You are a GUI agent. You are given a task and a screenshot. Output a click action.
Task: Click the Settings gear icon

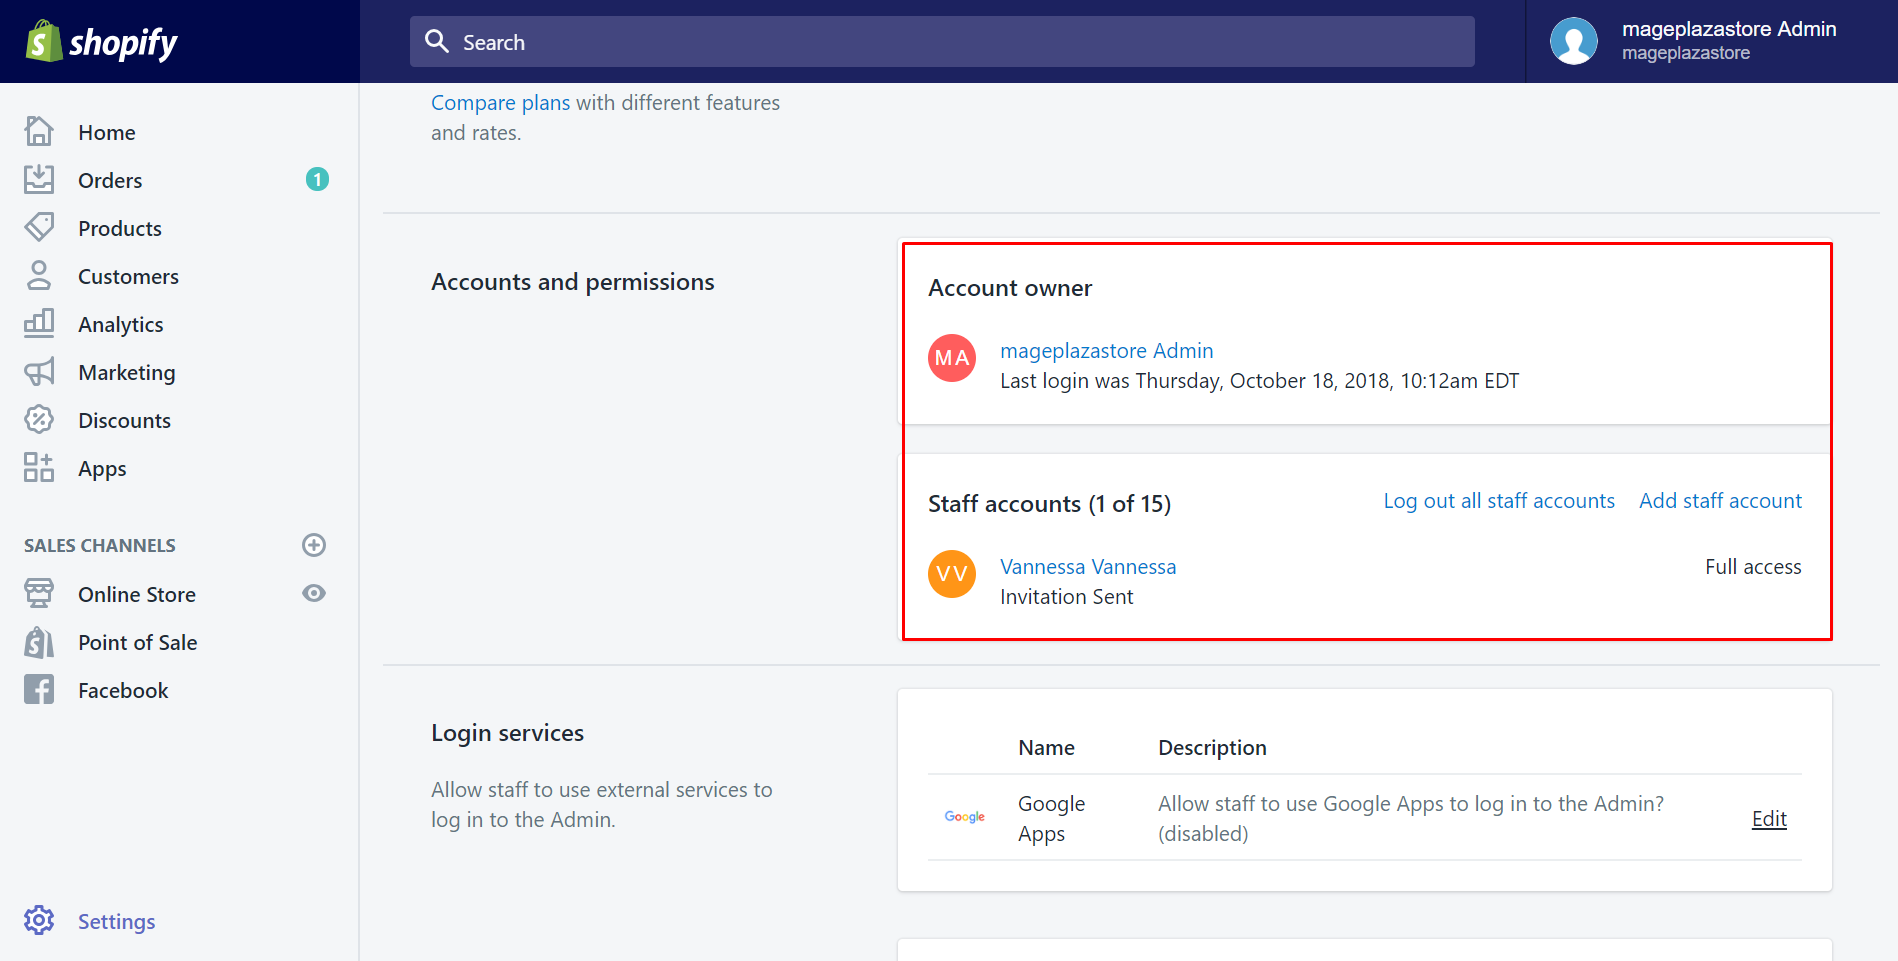pos(39,920)
